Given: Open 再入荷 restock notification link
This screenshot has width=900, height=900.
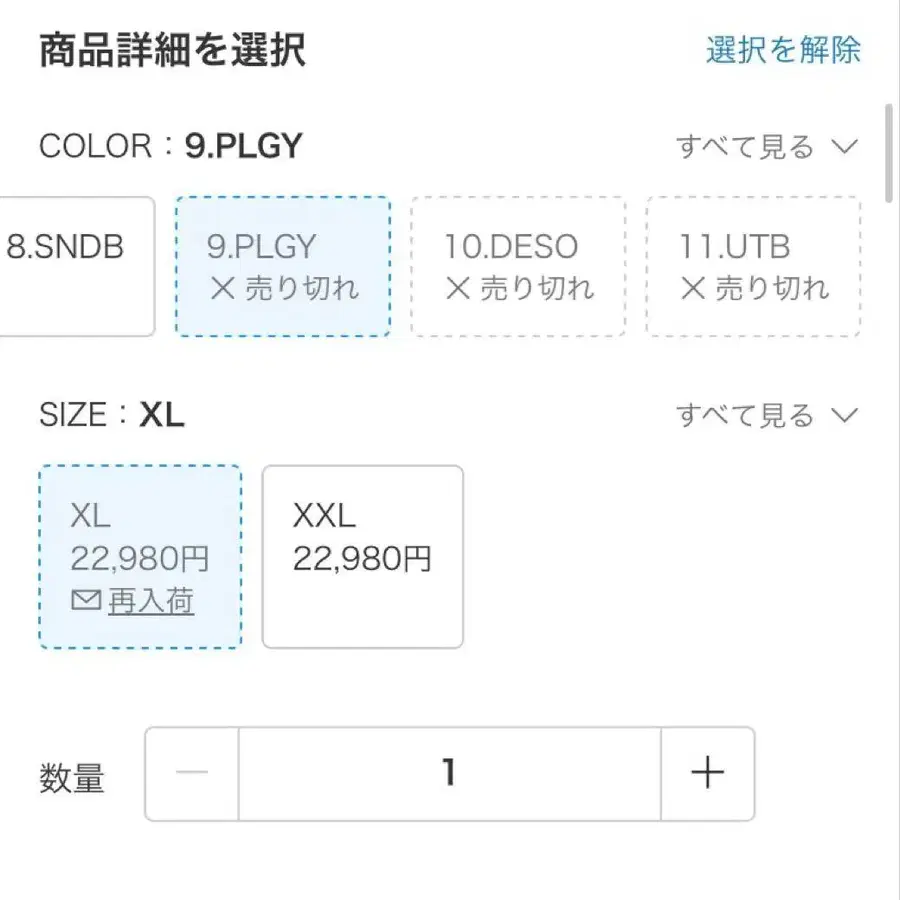Looking at the screenshot, I should click(x=150, y=601).
